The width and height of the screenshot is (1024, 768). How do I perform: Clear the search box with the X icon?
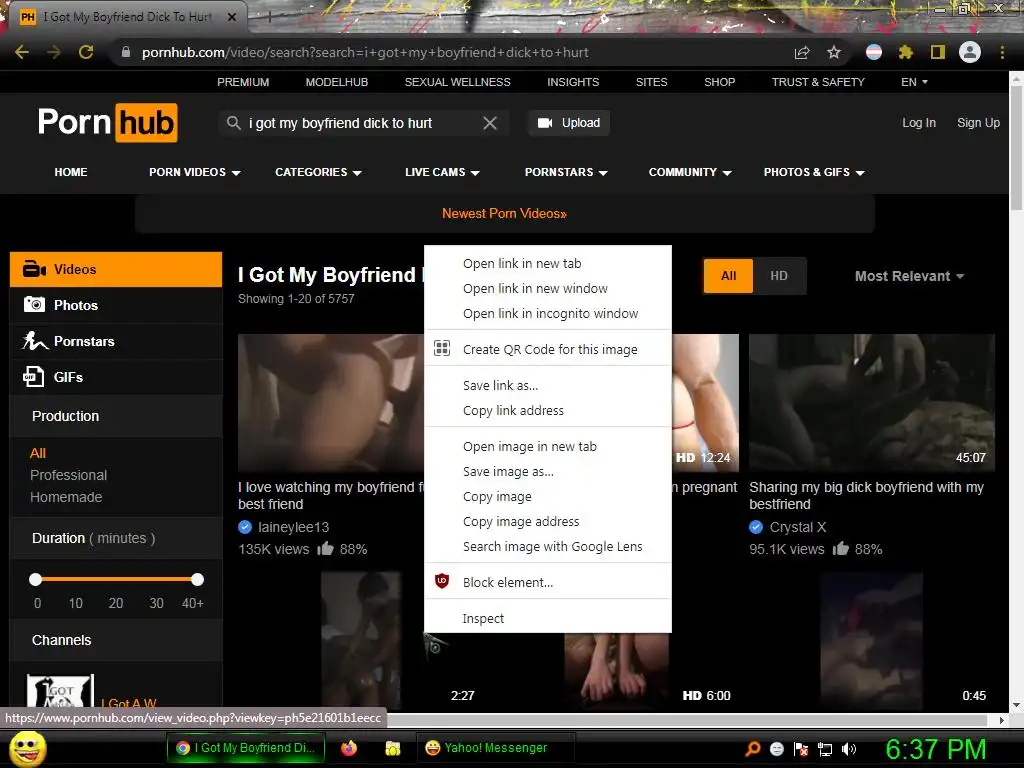pyautogui.click(x=490, y=123)
